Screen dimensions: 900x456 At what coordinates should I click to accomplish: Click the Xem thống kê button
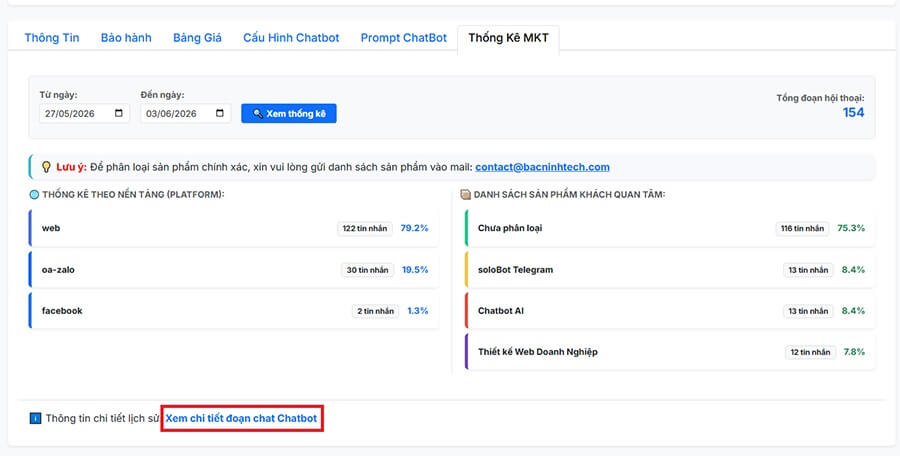[x=289, y=113]
